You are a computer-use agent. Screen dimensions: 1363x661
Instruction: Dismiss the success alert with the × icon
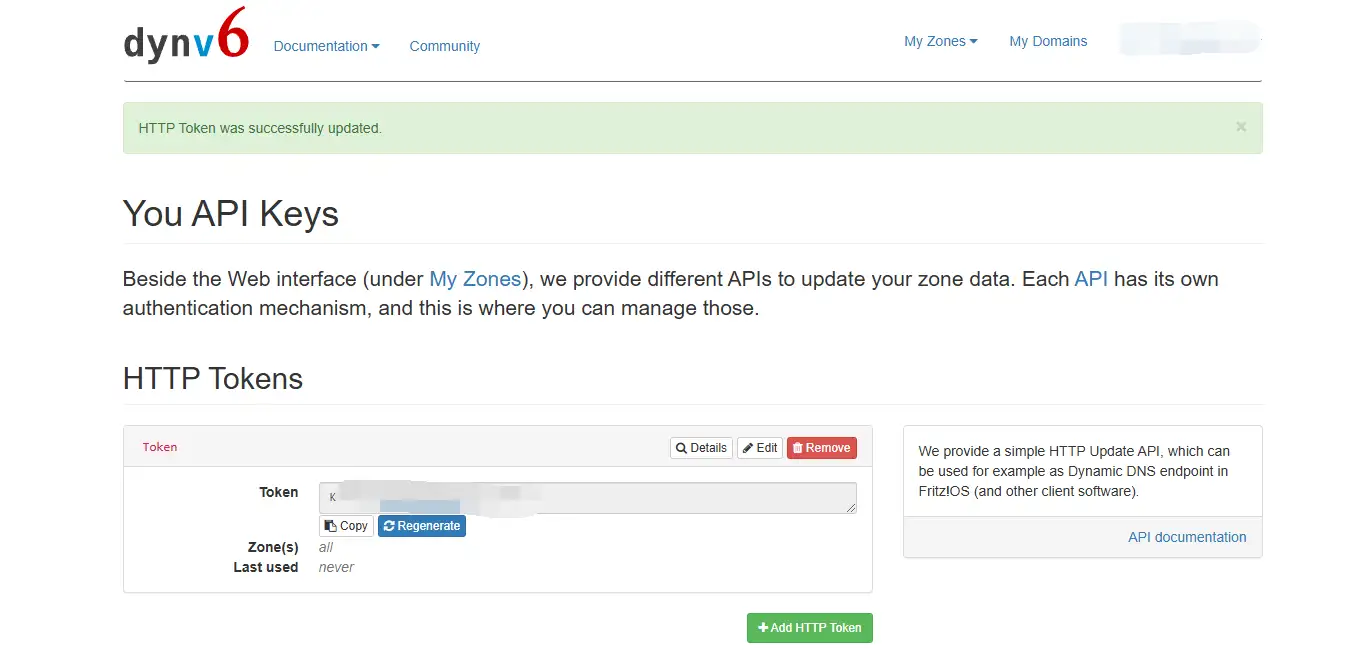(1241, 127)
